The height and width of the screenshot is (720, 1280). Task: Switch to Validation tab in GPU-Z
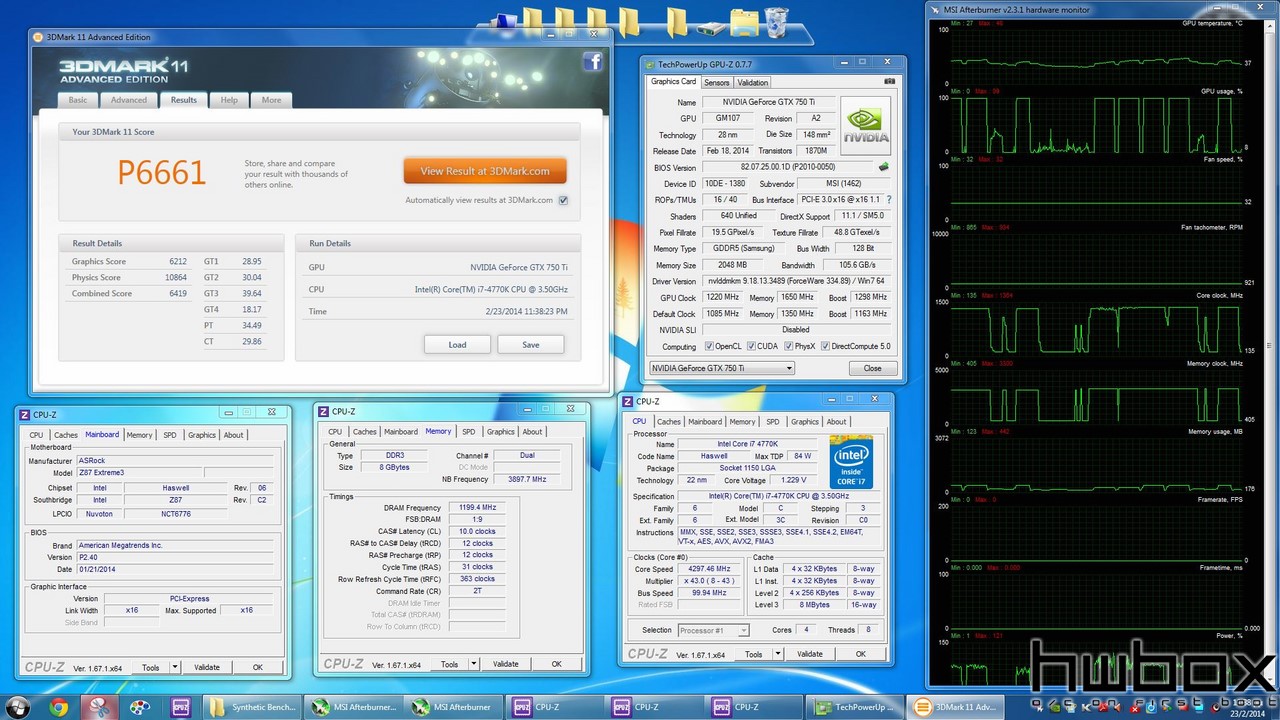[753, 83]
